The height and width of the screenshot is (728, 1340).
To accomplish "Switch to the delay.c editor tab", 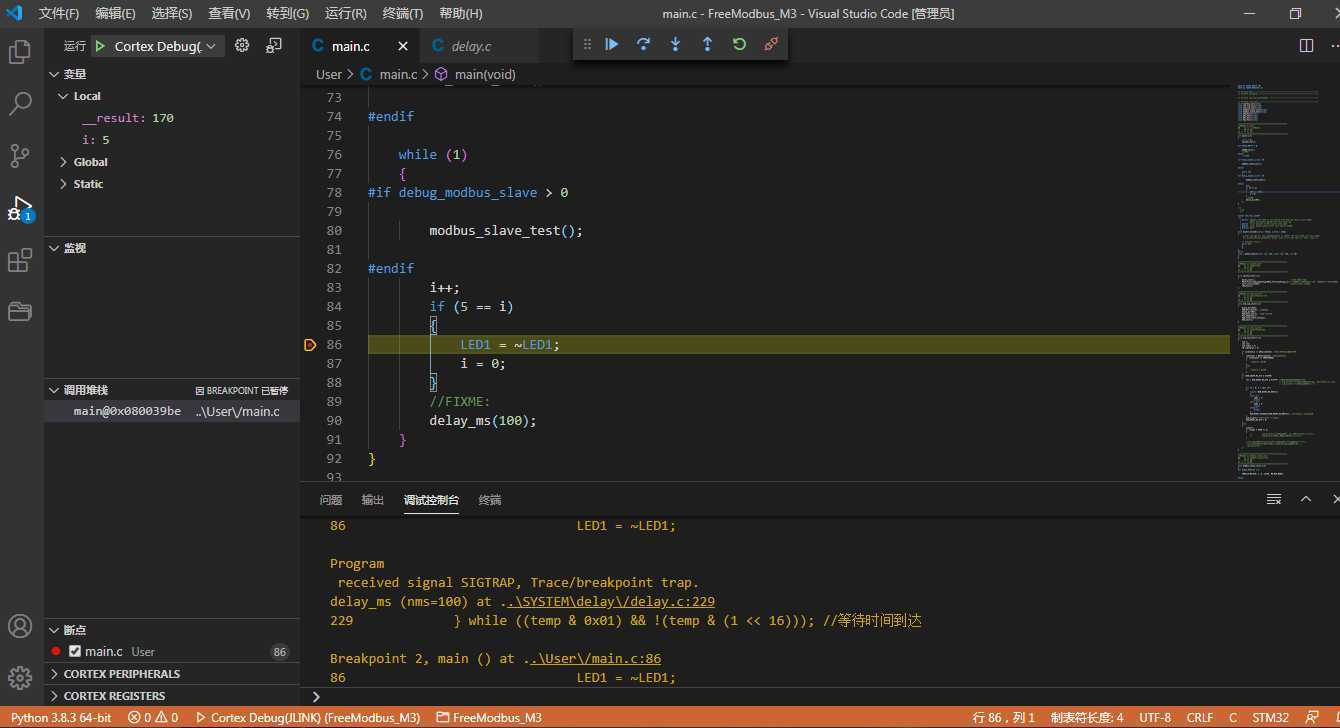I will [x=469, y=46].
